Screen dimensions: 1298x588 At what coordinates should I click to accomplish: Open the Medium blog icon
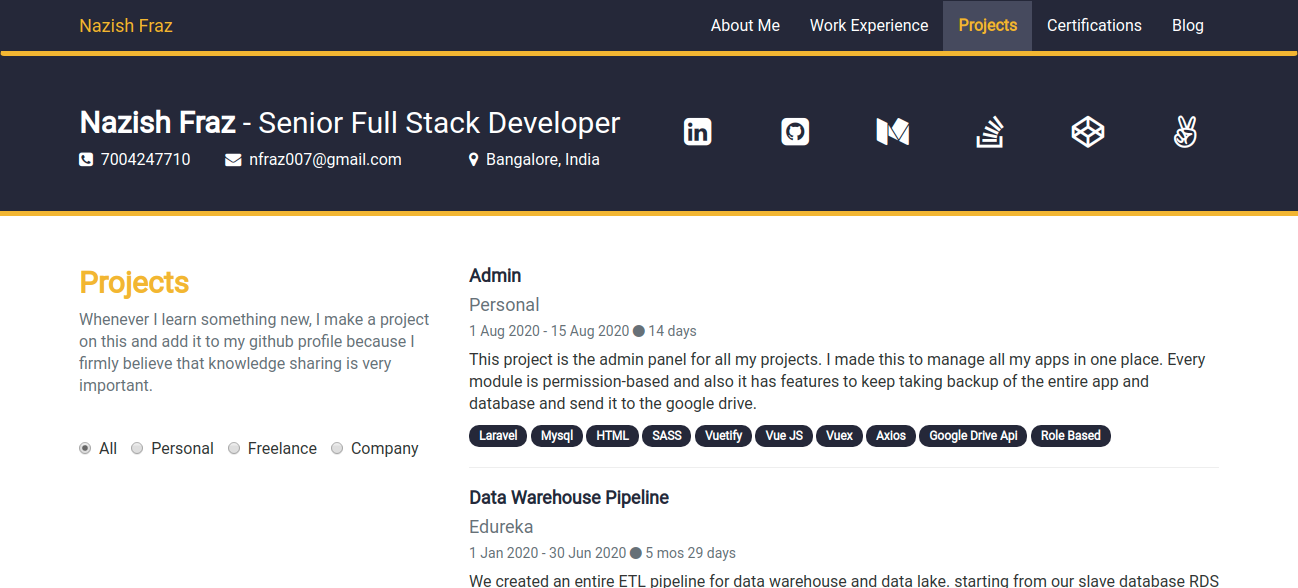coord(892,132)
